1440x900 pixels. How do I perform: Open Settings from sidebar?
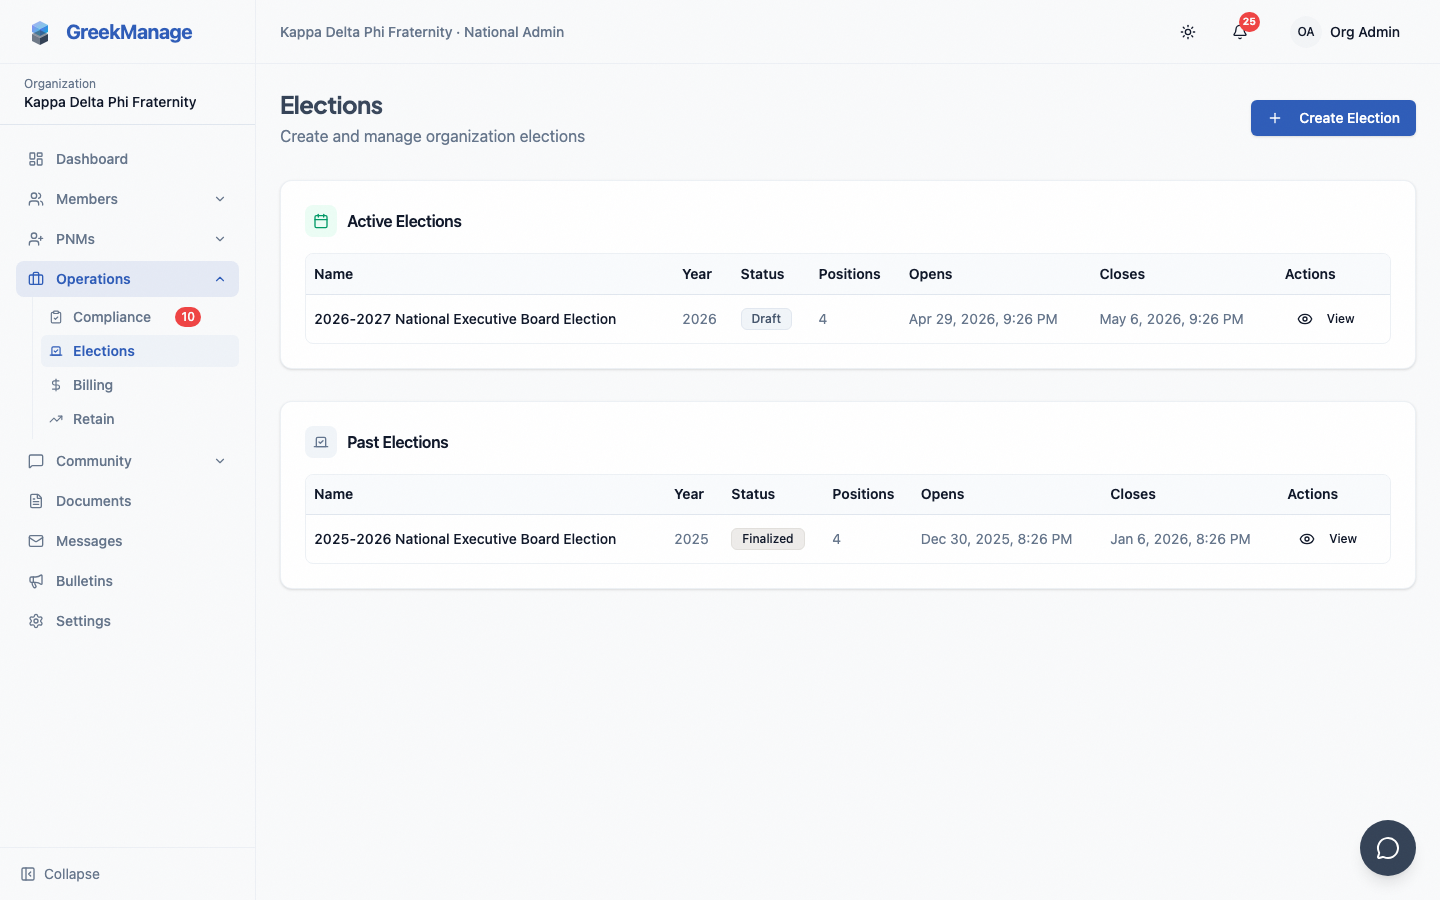pyautogui.click(x=127, y=621)
